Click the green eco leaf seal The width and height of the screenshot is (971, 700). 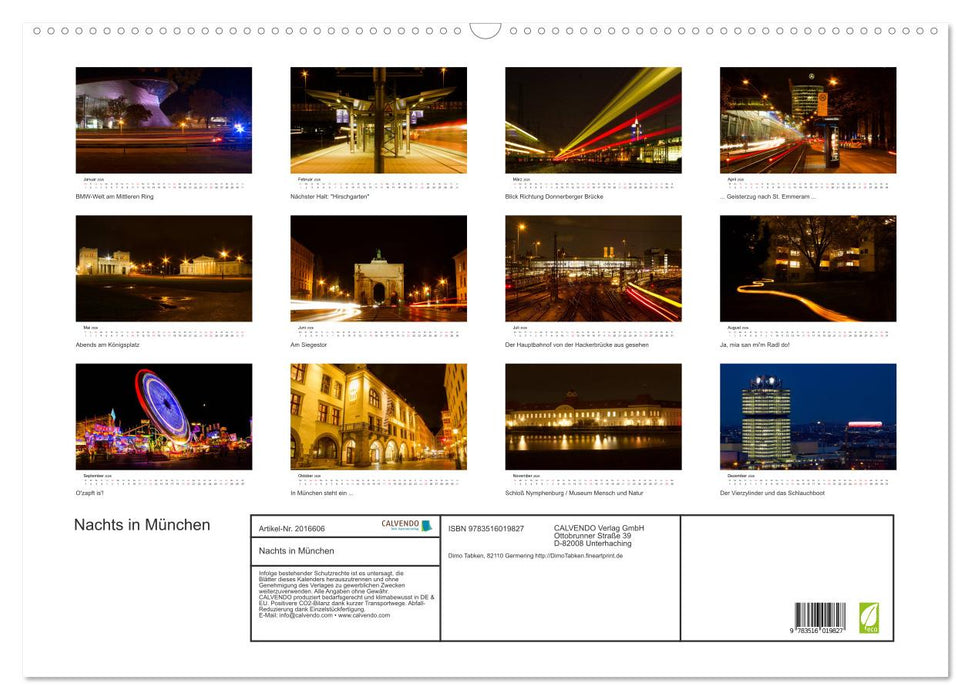(x=869, y=618)
